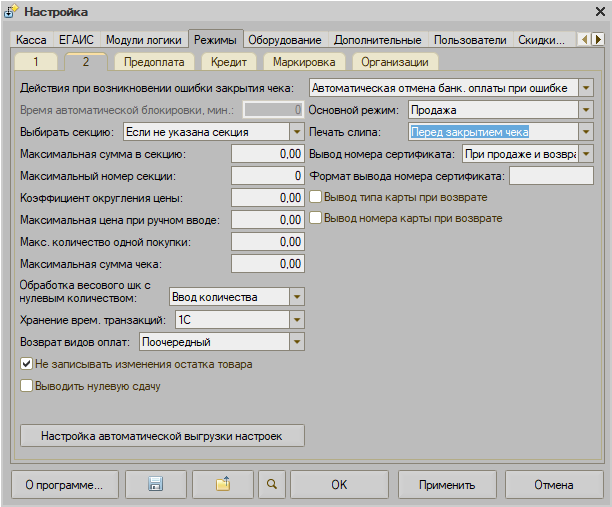
Task: Check 'Вывод номера карты при возврате'
Action: pyautogui.click(x=316, y=218)
